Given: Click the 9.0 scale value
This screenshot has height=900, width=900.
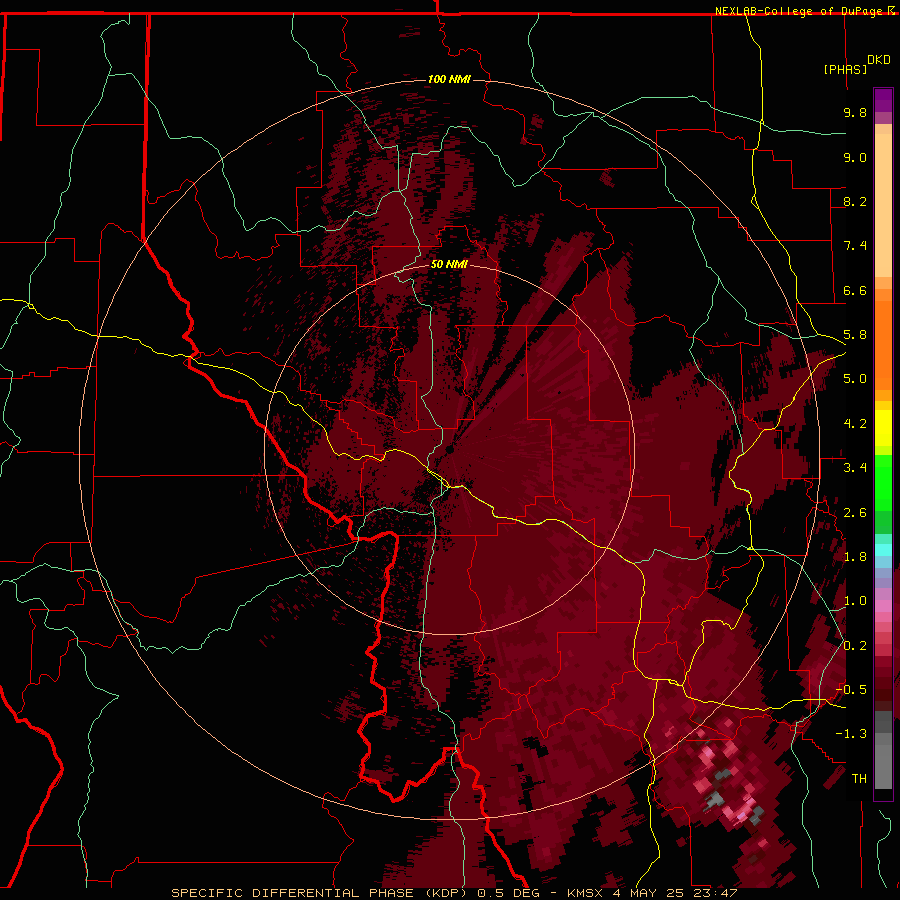Looking at the screenshot, I should 855,157.
